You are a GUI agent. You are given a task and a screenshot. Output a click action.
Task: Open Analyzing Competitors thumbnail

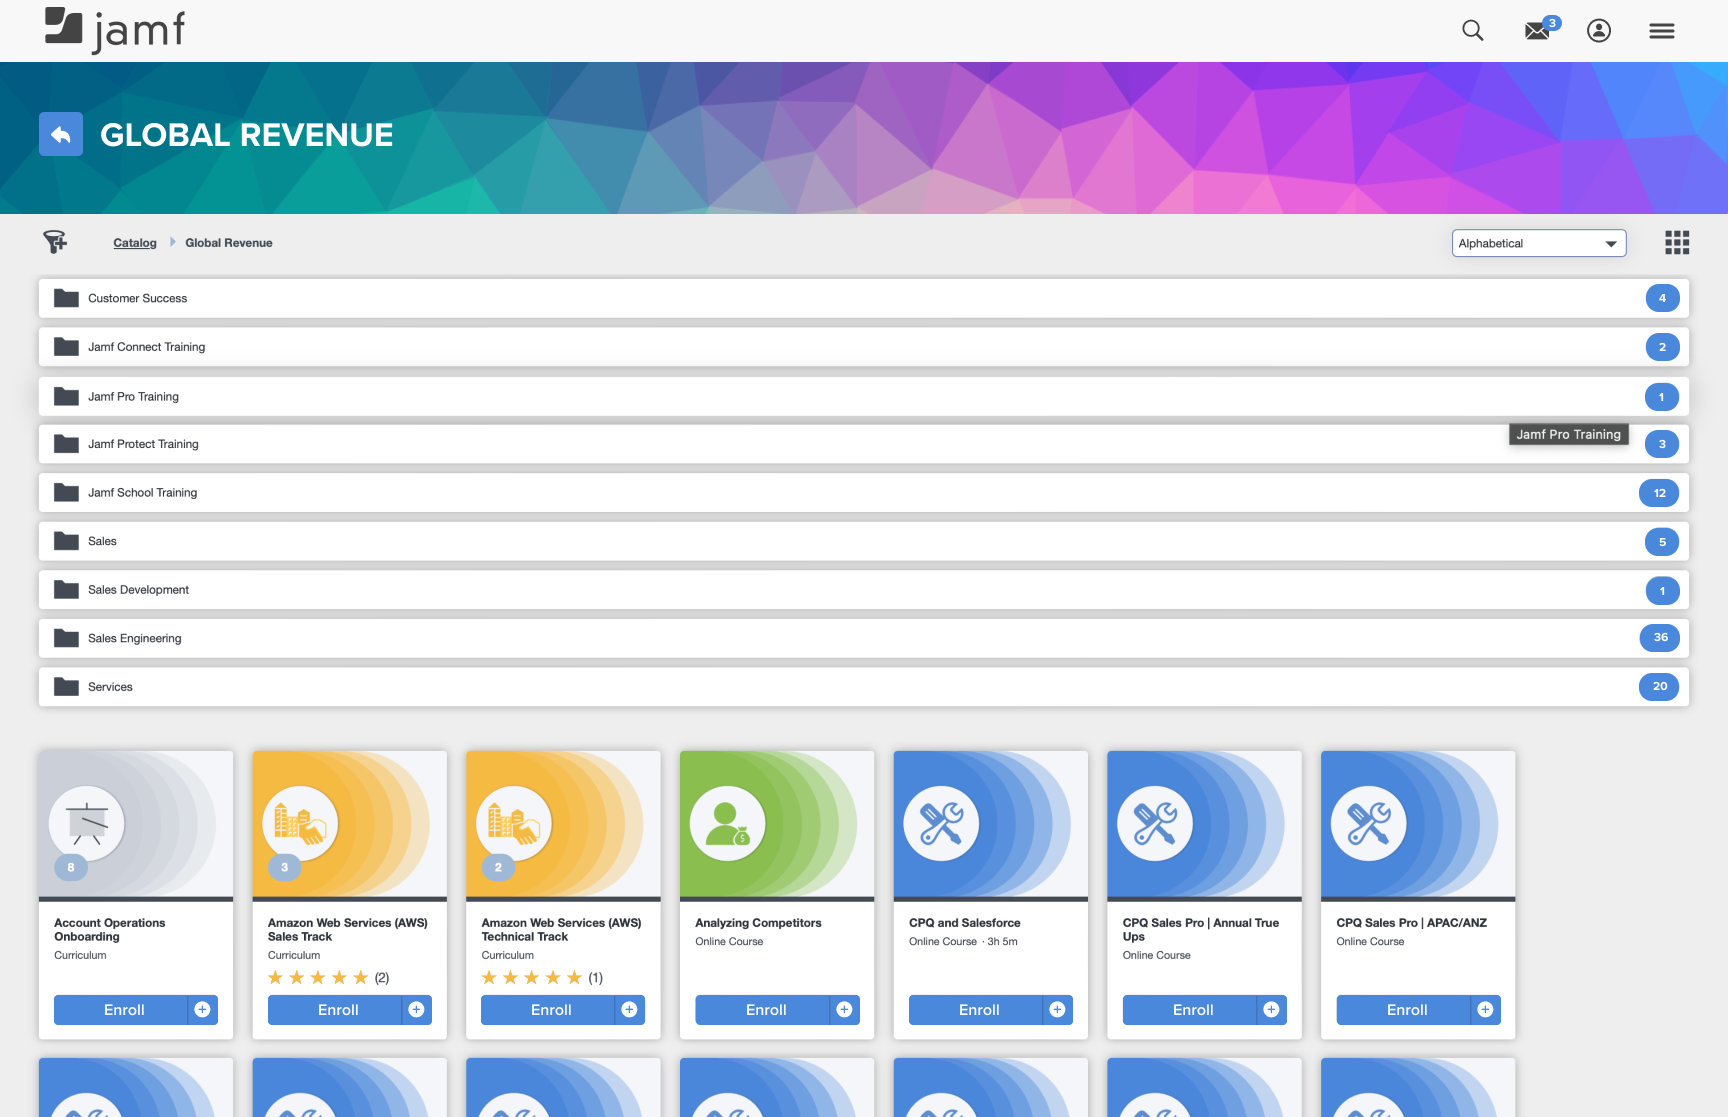(777, 825)
